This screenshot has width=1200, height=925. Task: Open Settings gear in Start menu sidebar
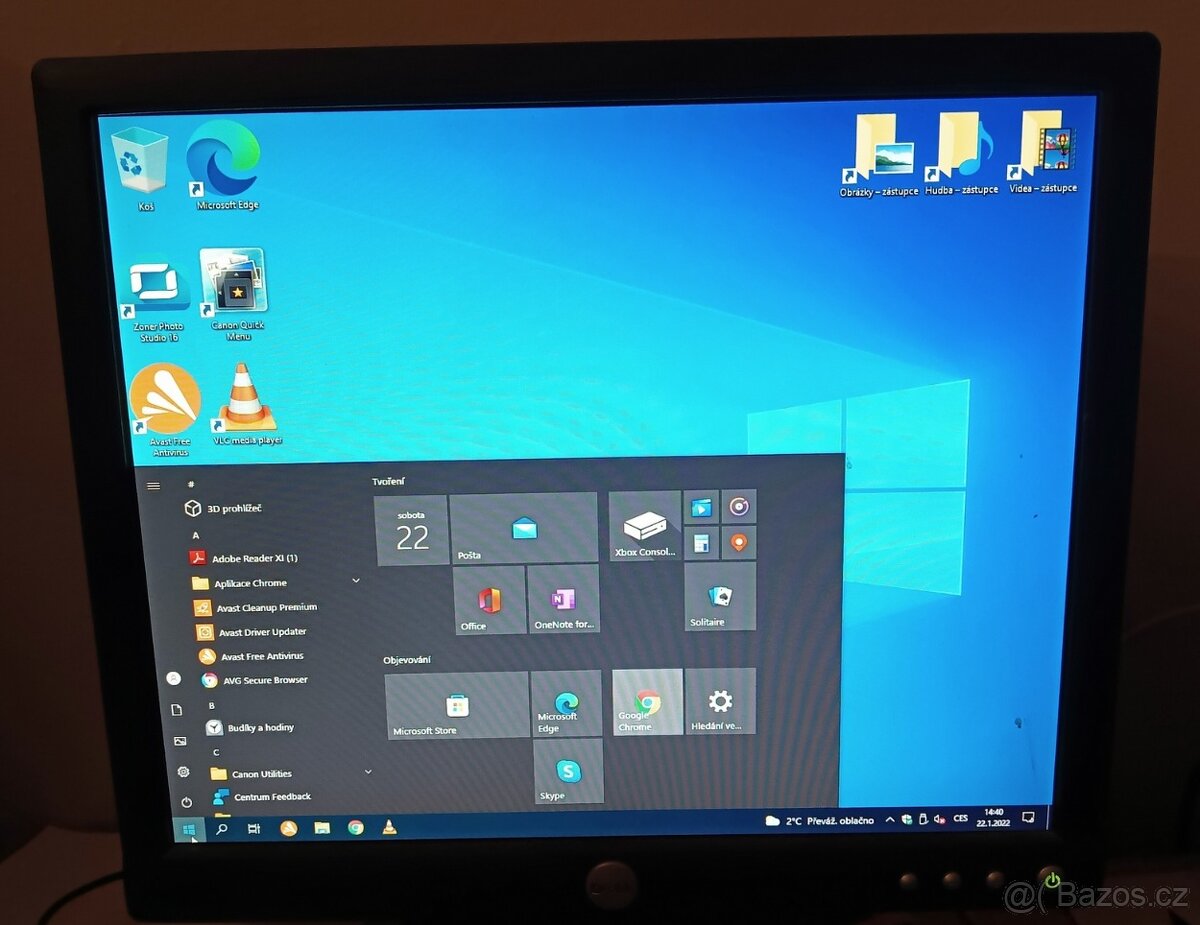(183, 771)
